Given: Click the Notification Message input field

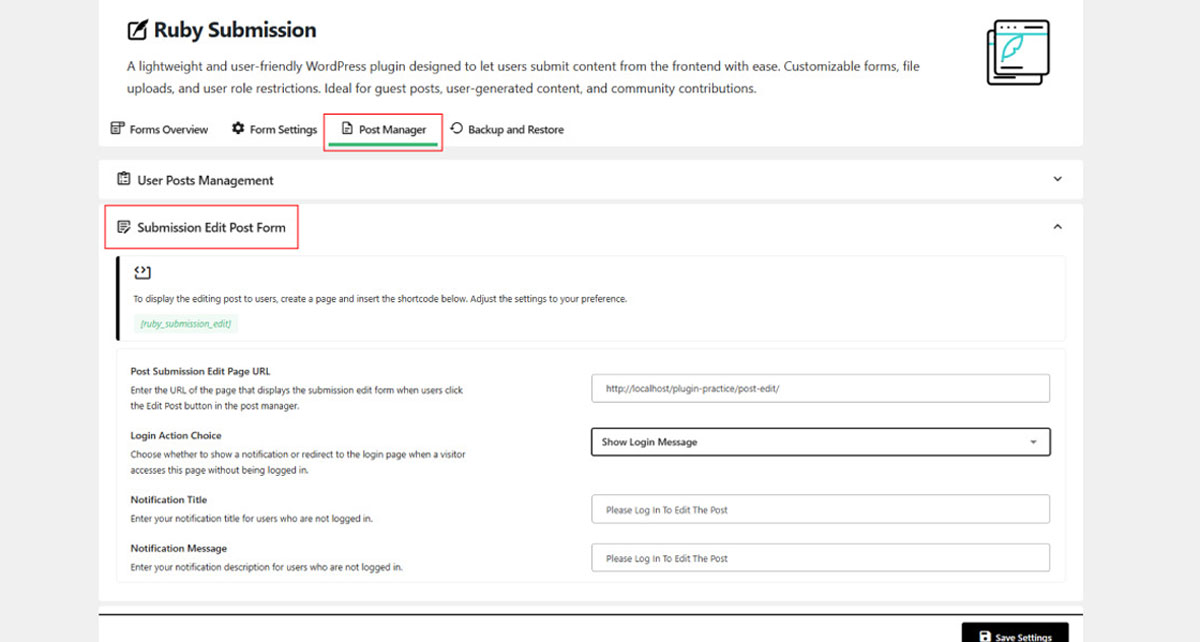Looking at the screenshot, I should (x=821, y=558).
